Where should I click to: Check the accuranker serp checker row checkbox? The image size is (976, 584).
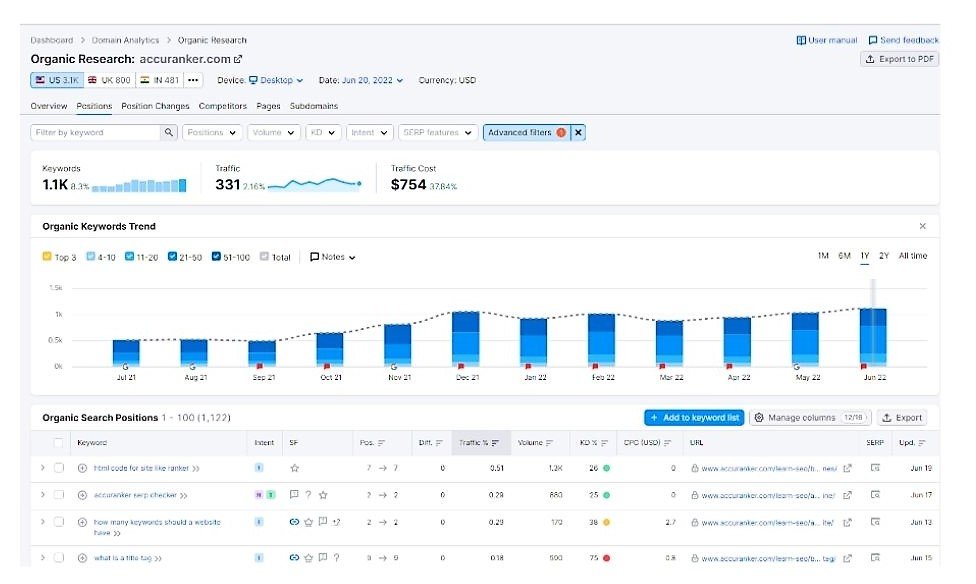point(59,495)
